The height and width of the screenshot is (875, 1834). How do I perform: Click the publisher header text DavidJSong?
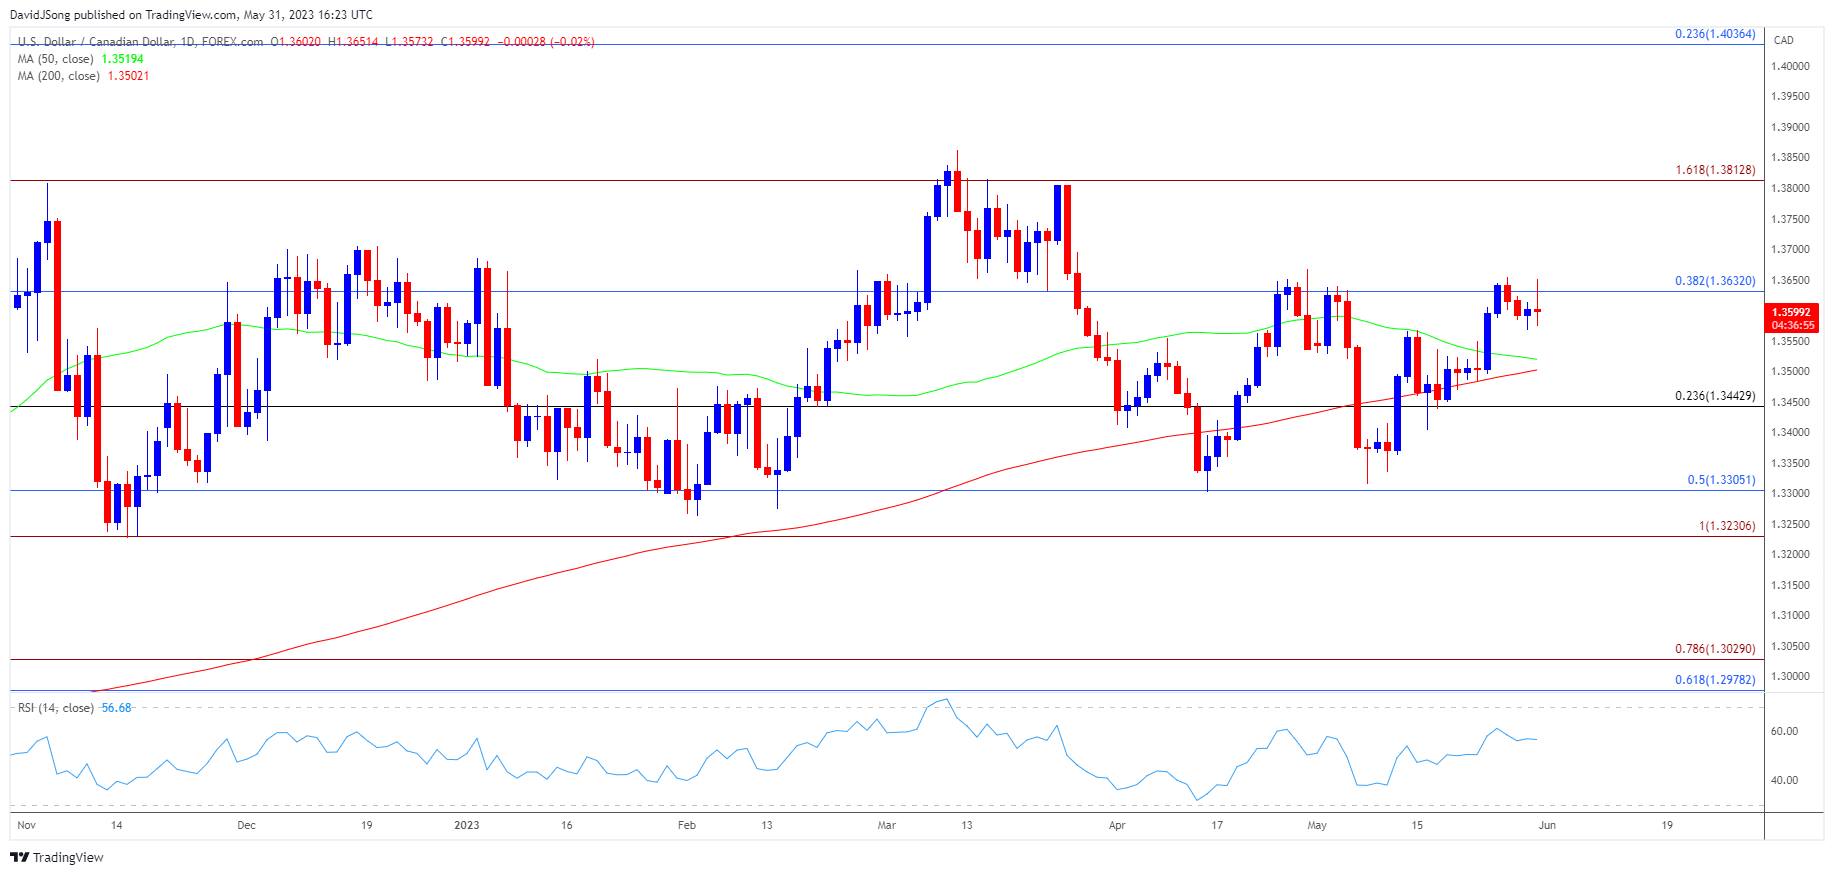pyautogui.click(x=40, y=15)
